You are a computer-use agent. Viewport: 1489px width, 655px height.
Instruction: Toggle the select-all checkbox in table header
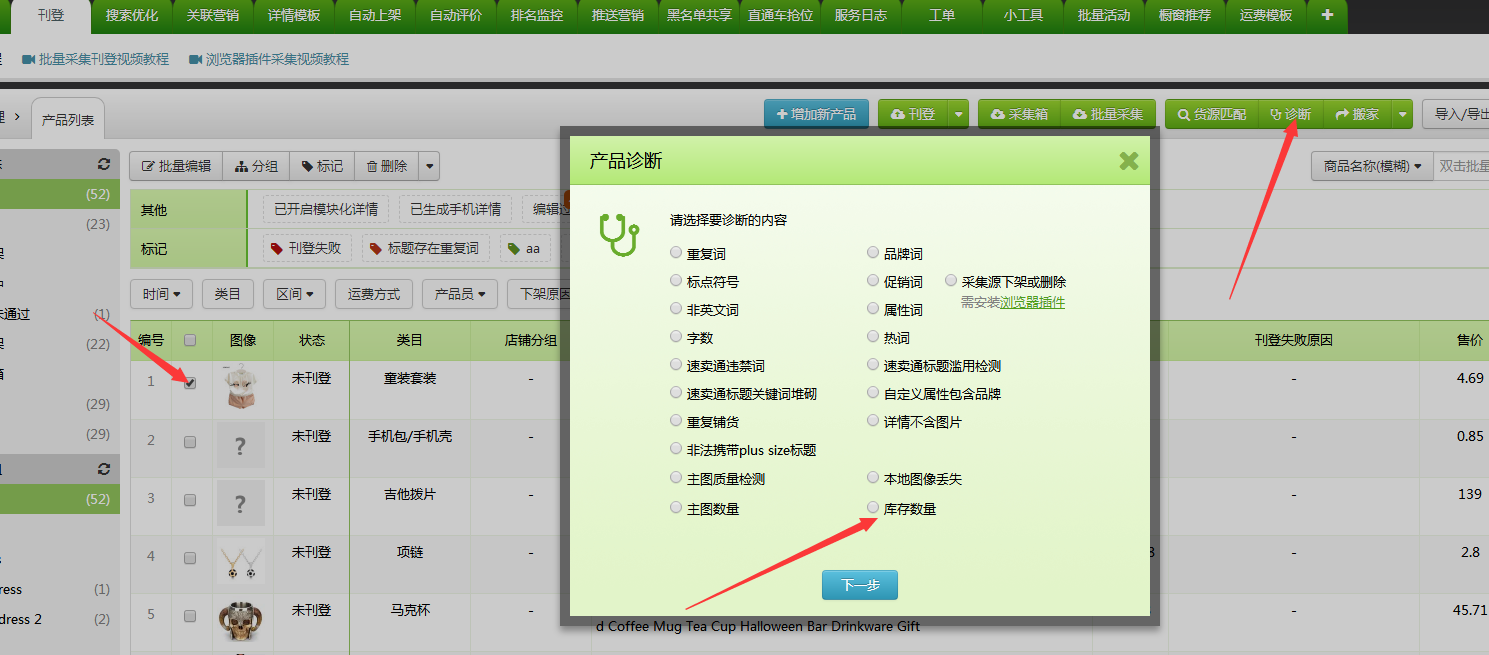(x=190, y=340)
